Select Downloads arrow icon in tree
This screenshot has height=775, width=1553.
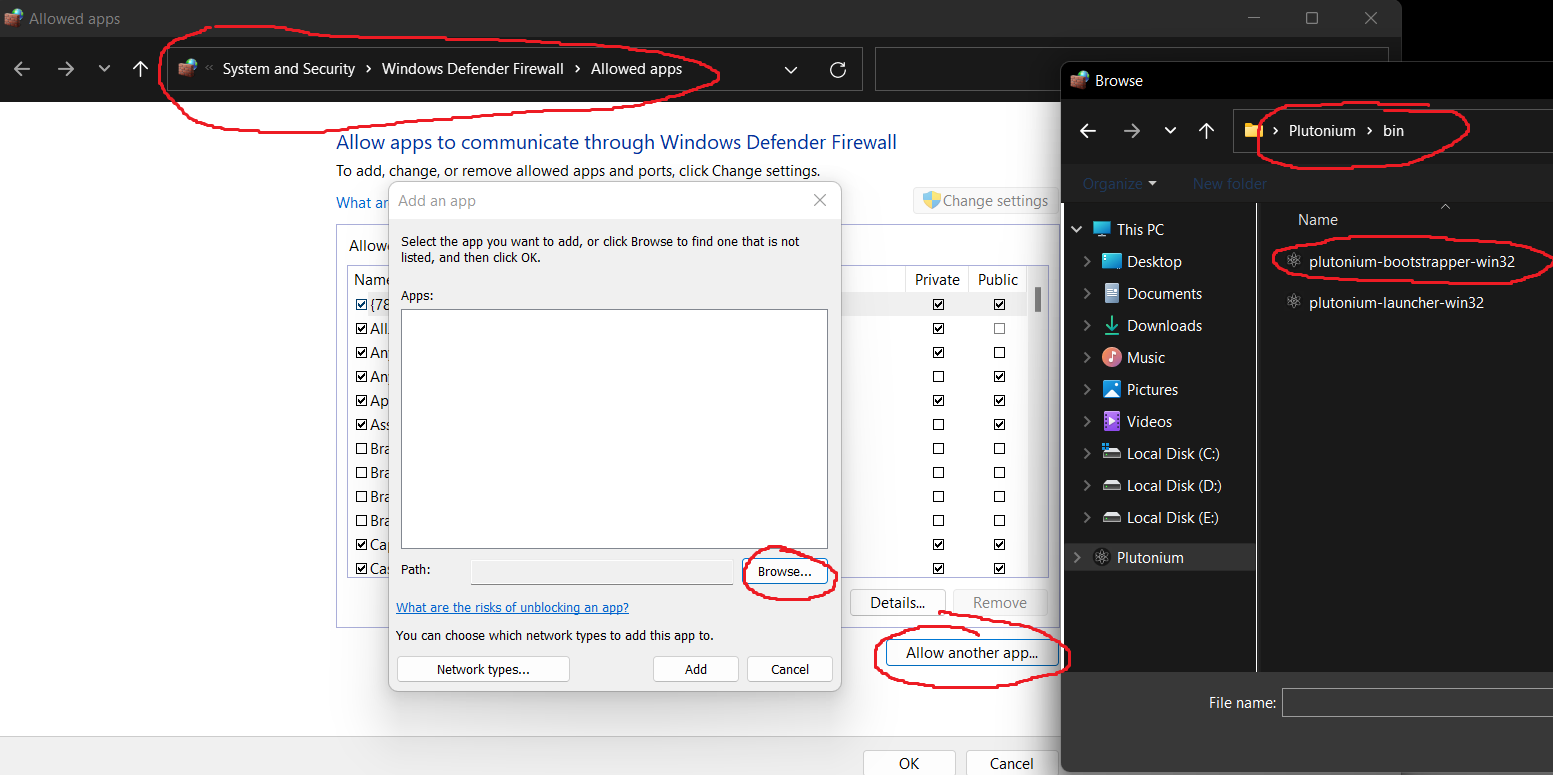(x=1111, y=325)
